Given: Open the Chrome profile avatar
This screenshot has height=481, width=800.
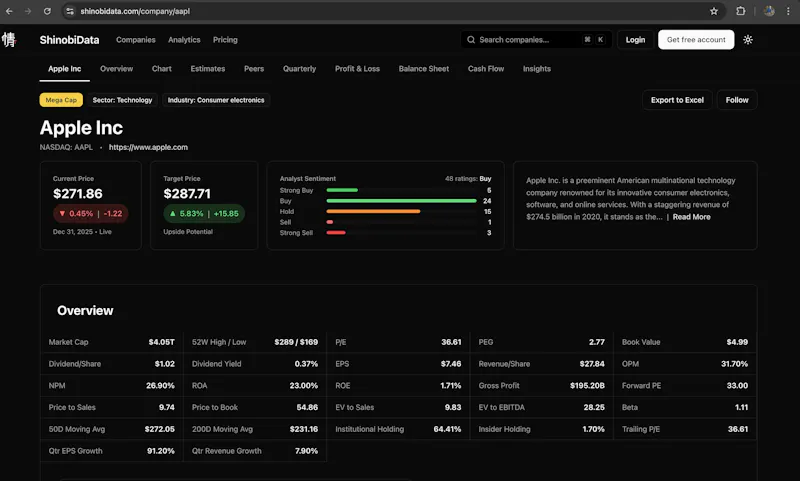Looking at the screenshot, I should (769, 11).
